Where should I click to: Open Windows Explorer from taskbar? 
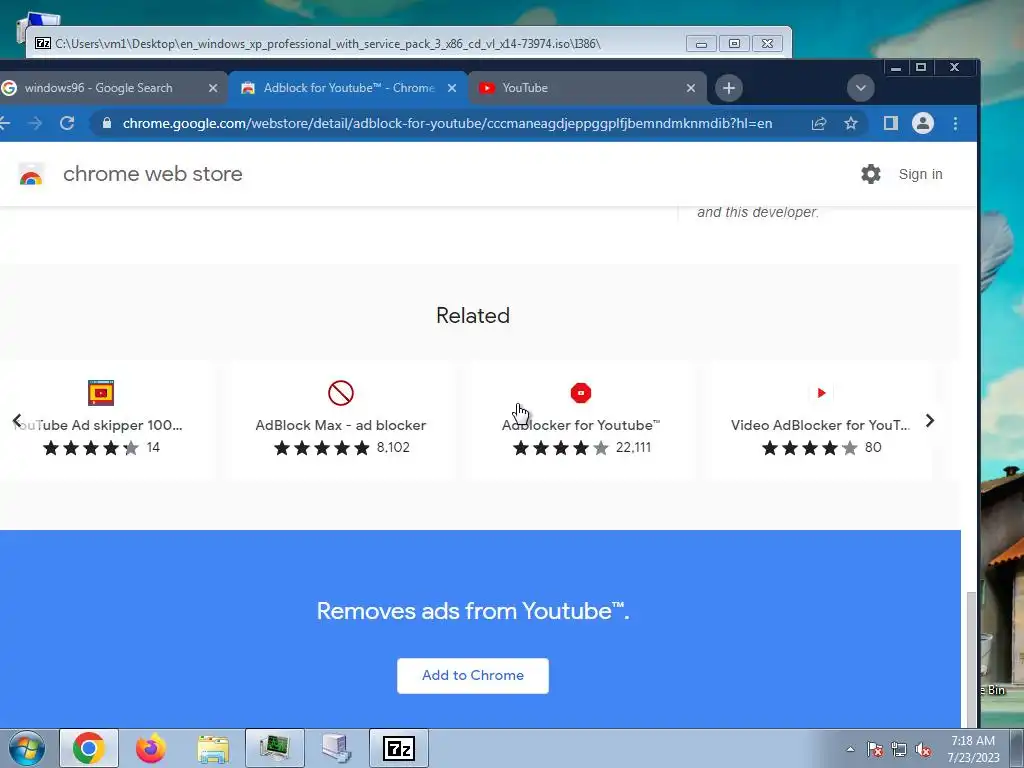(213, 748)
